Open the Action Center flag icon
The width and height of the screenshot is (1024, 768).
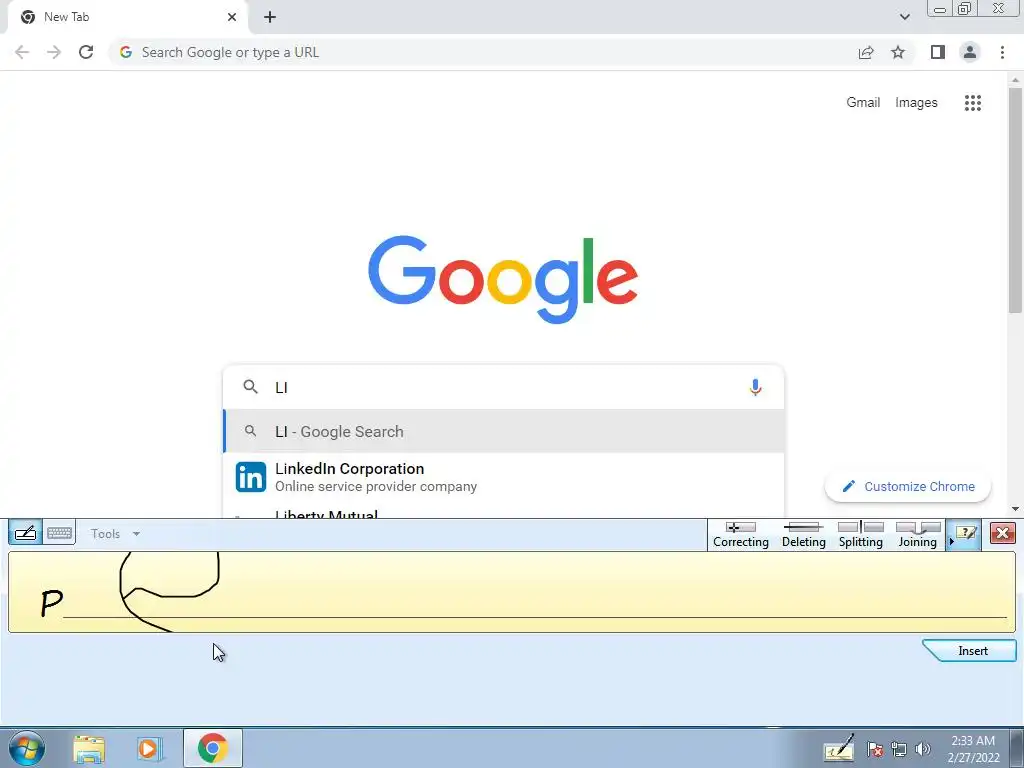(x=875, y=749)
